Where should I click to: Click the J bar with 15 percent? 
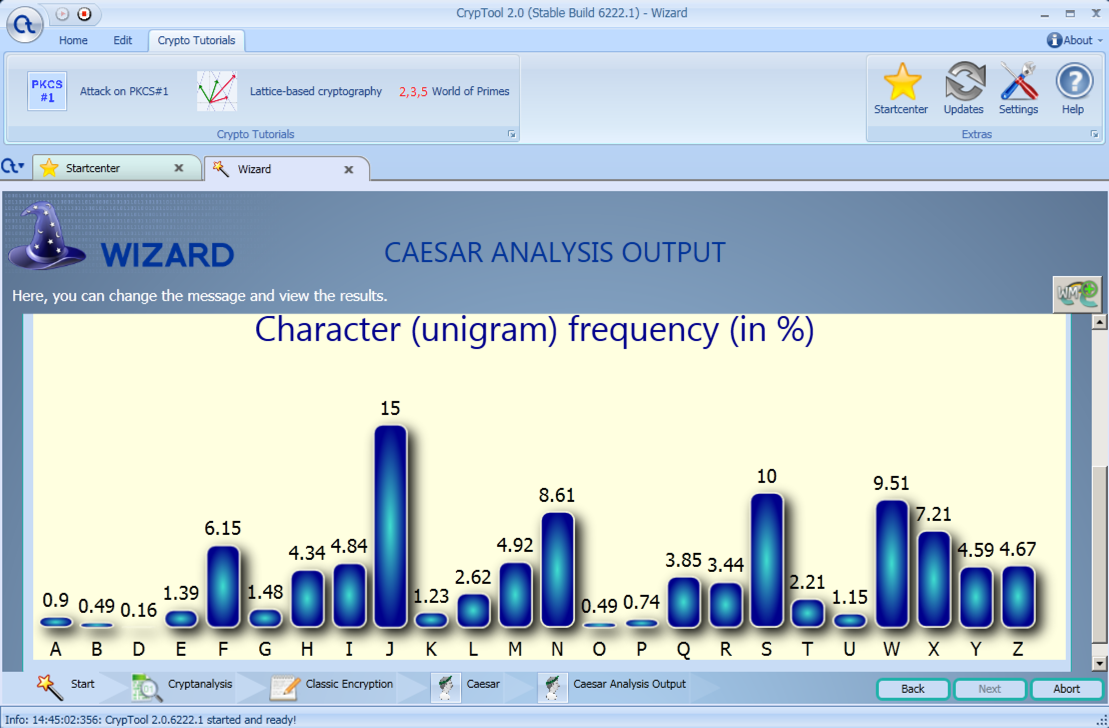pos(390,526)
